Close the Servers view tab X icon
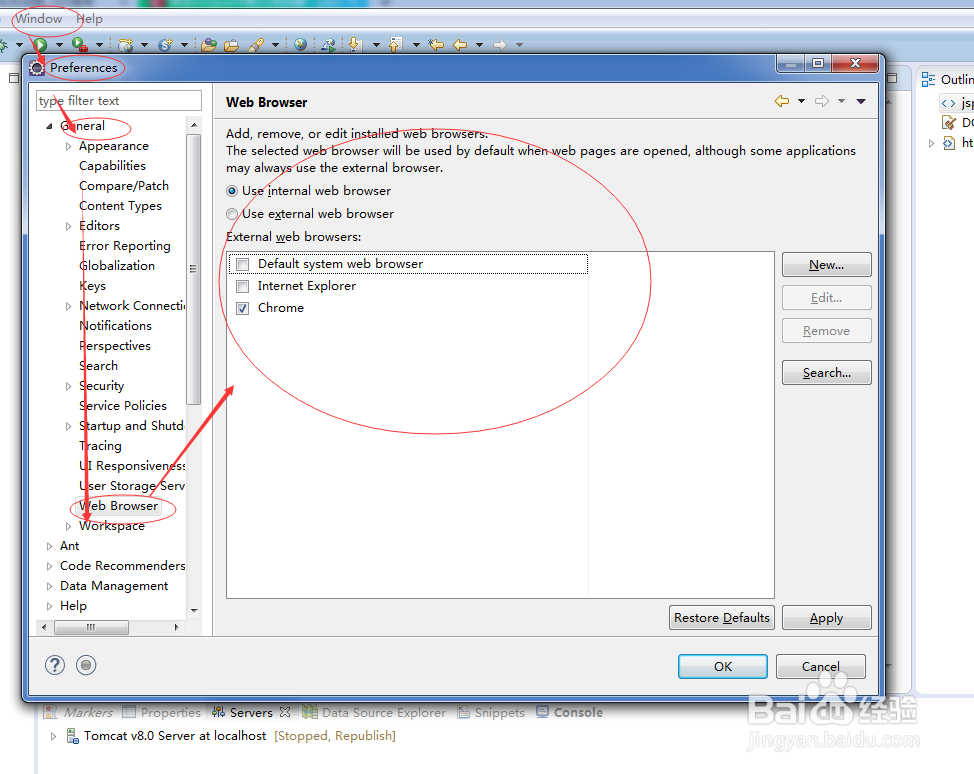This screenshot has width=974, height=774. (285, 712)
